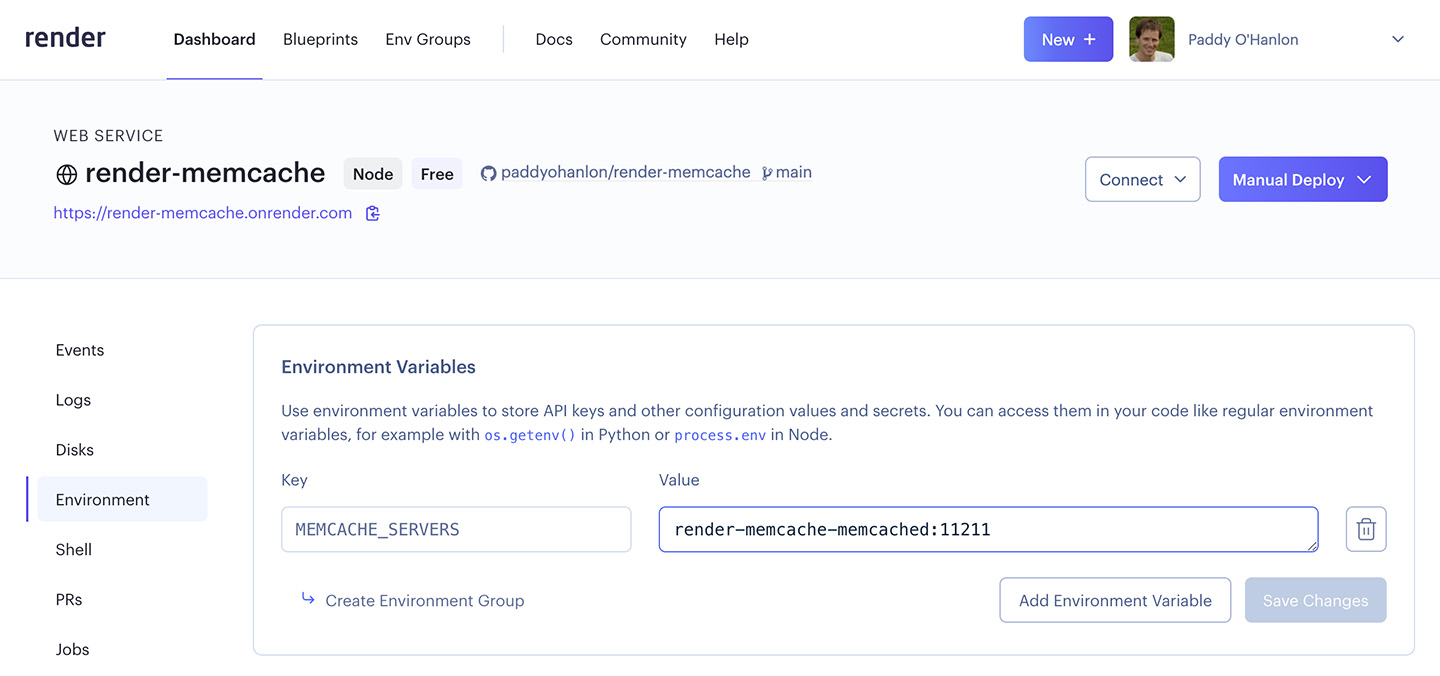1440x676 pixels.
Task: Click the Environment Variables heading
Action: click(378, 367)
